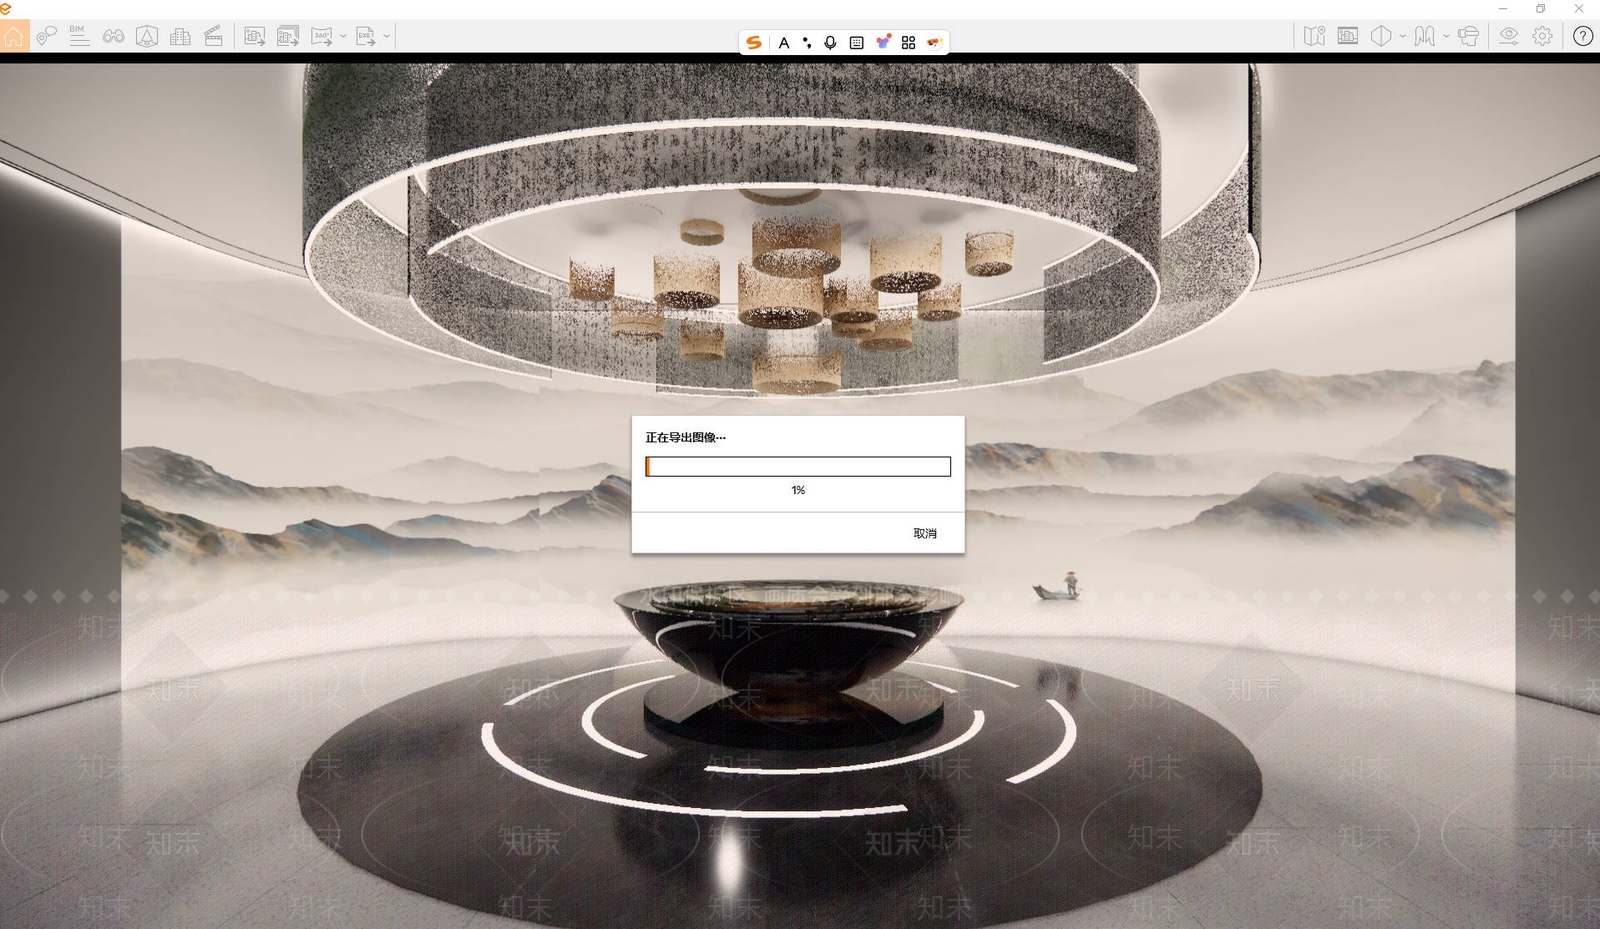Click the screenshot export icon
1600x929 pixels.
point(254,37)
